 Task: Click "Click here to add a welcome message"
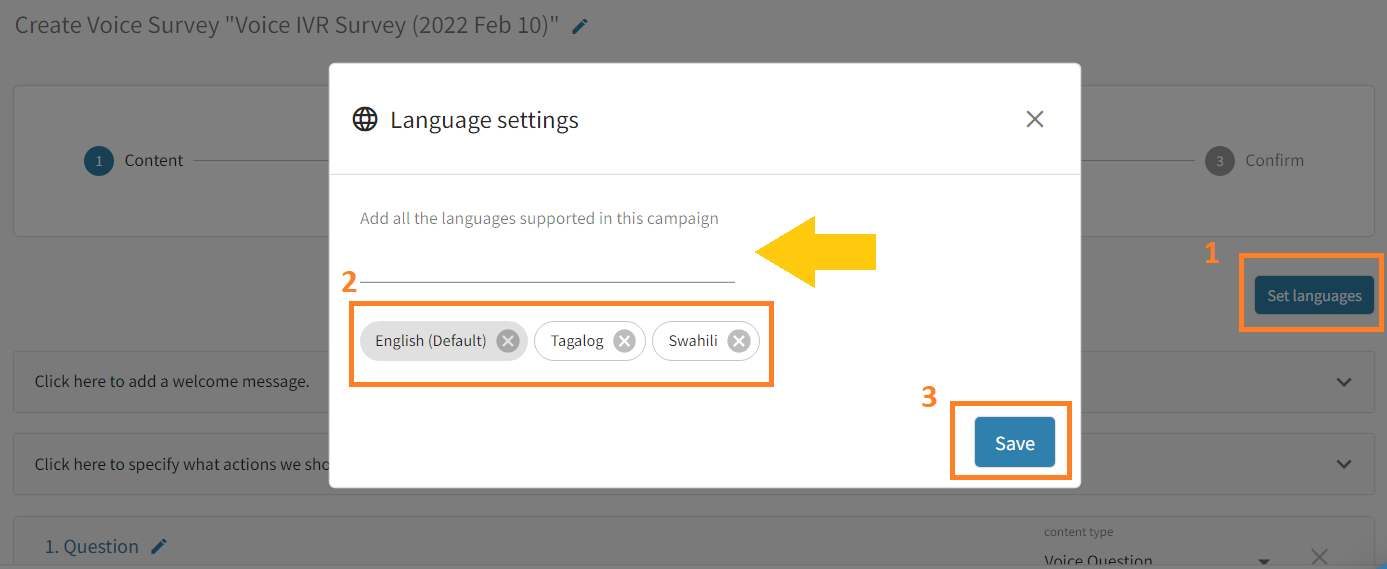pos(172,382)
